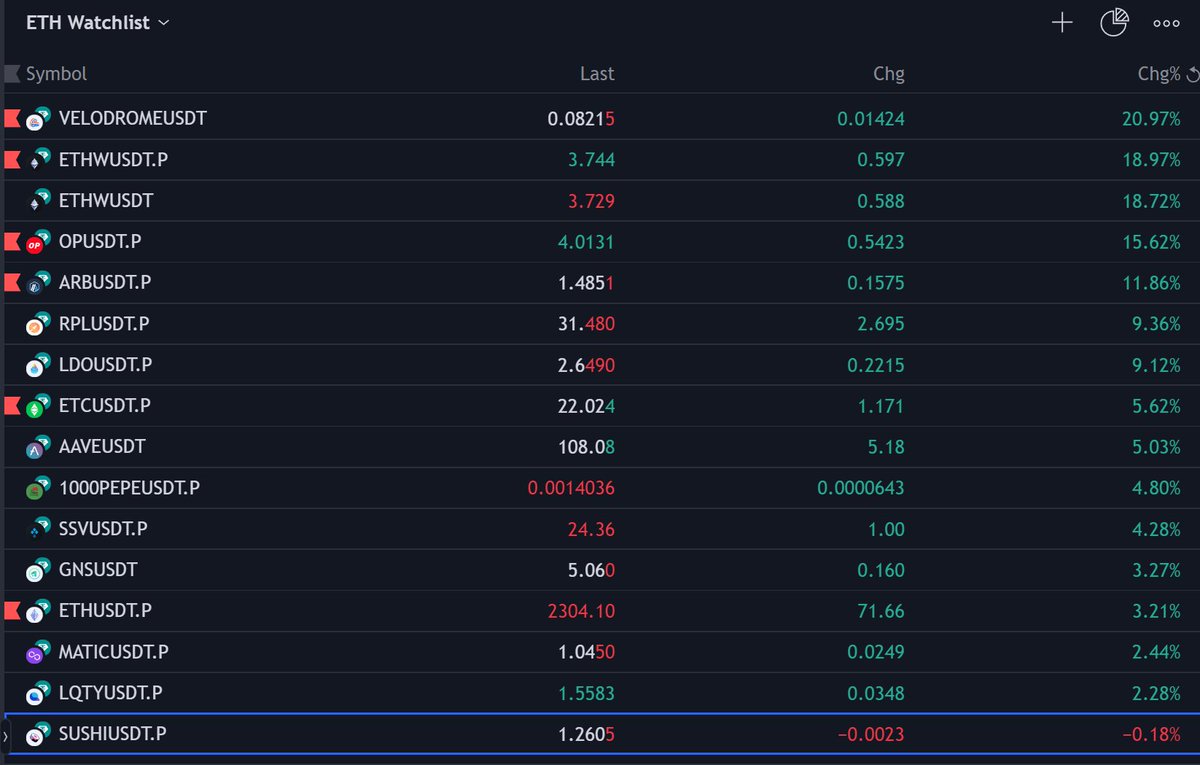Click the 1000PEPEUSDT.P coin logo
1200x765 pixels.
coord(38,488)
